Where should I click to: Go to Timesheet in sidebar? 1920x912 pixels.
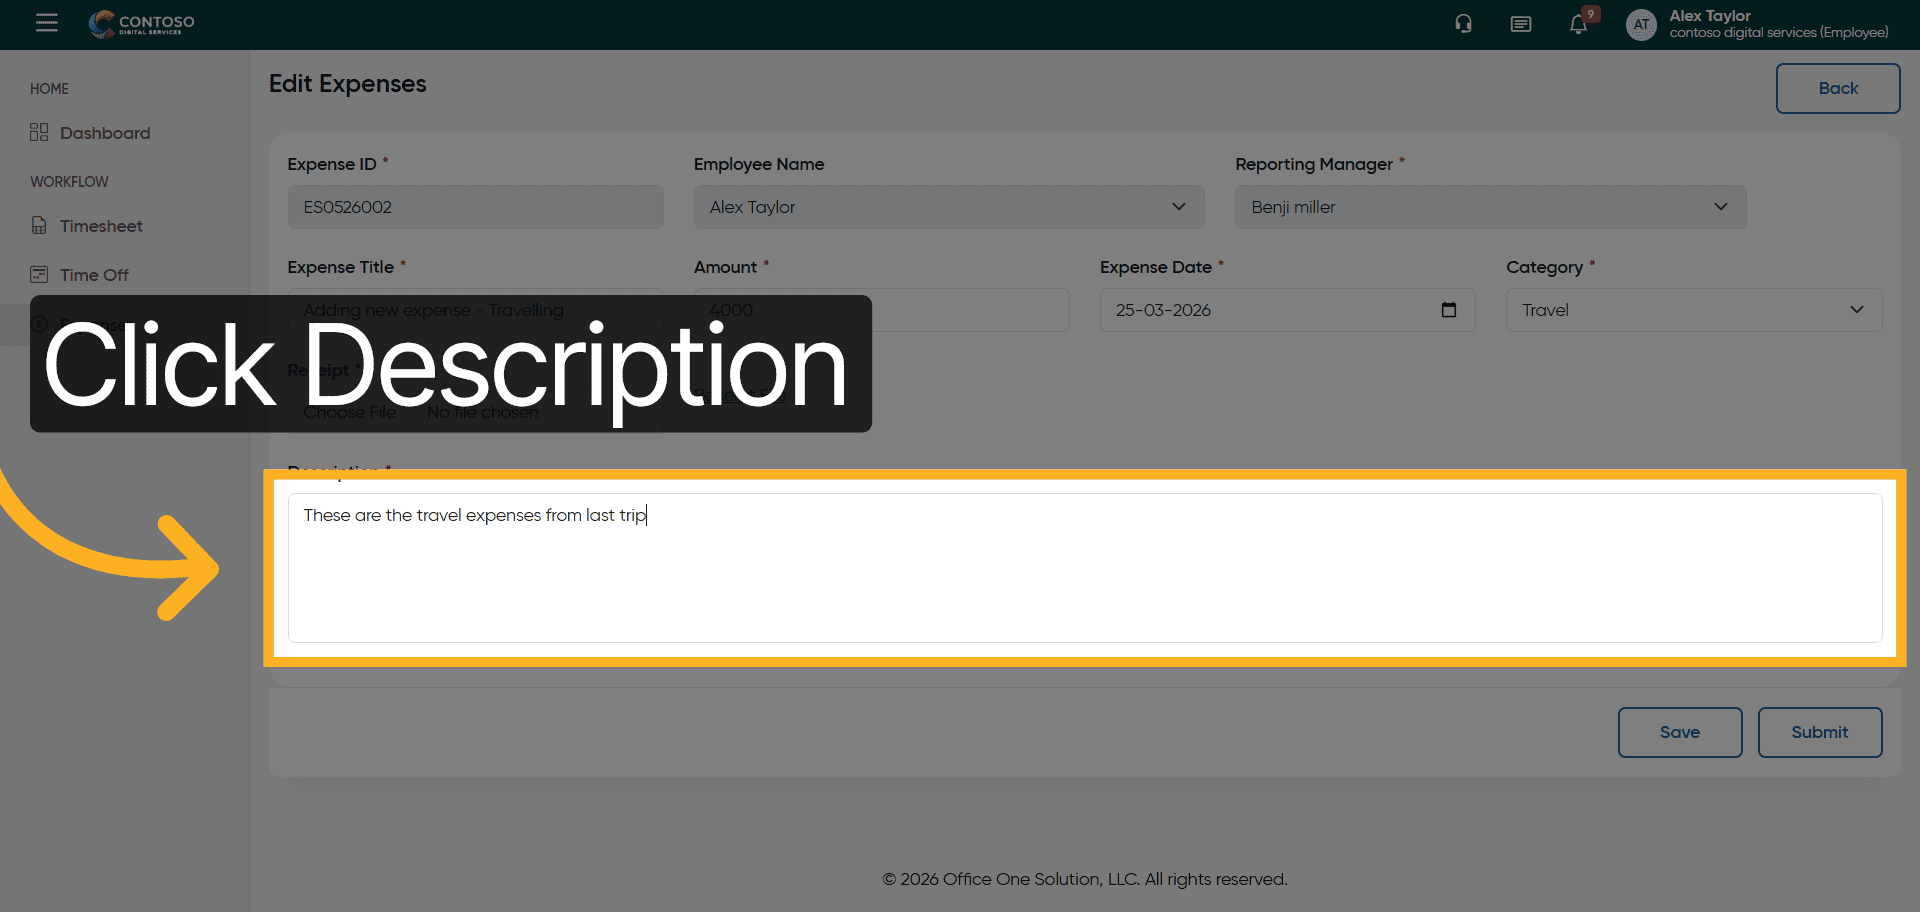coord(101,226)
